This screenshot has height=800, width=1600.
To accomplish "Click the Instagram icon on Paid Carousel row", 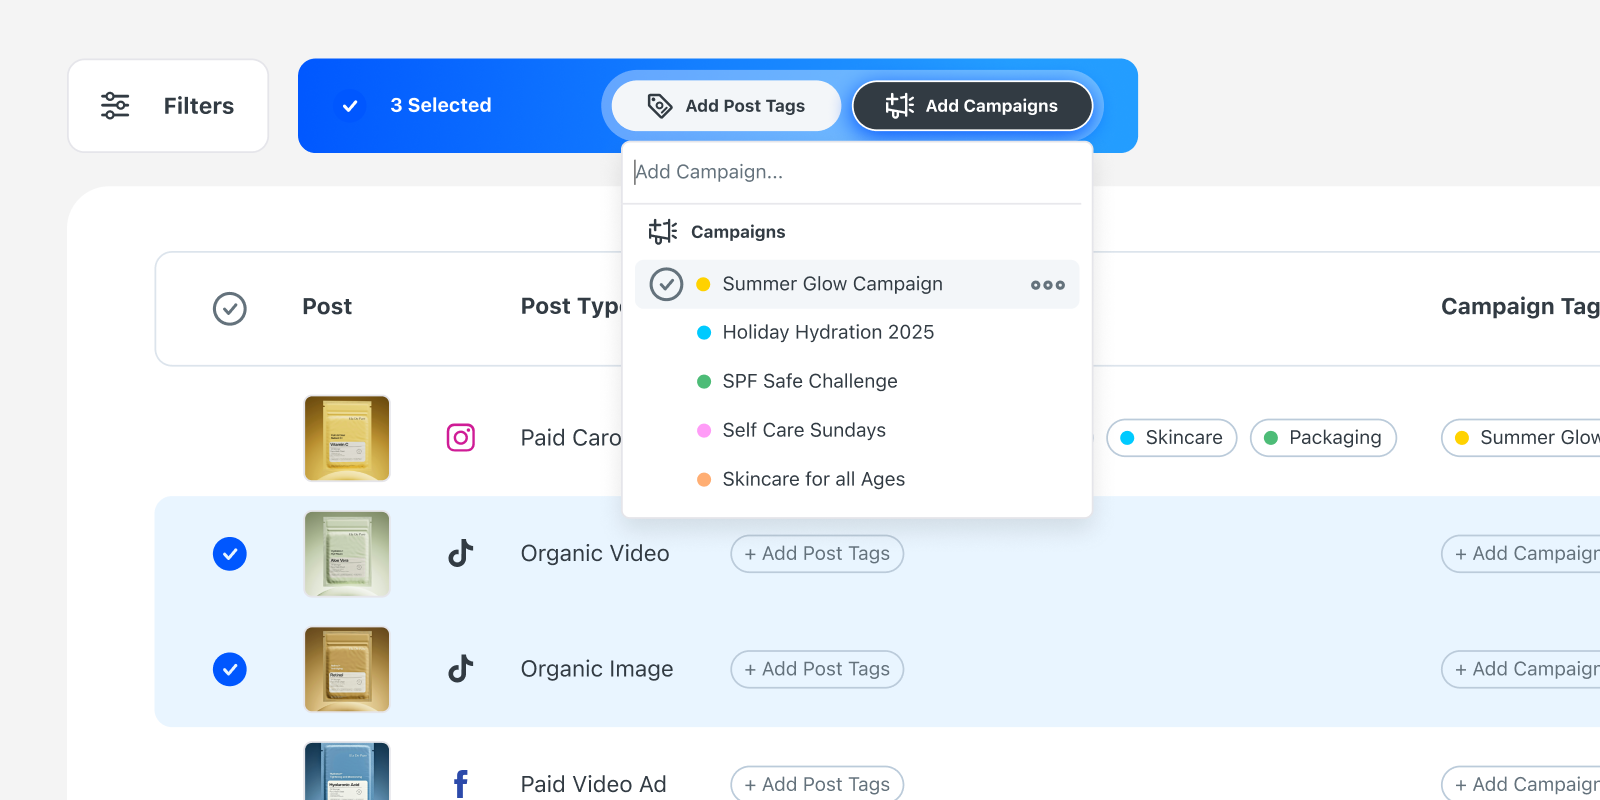I will [x=460, y=438].
